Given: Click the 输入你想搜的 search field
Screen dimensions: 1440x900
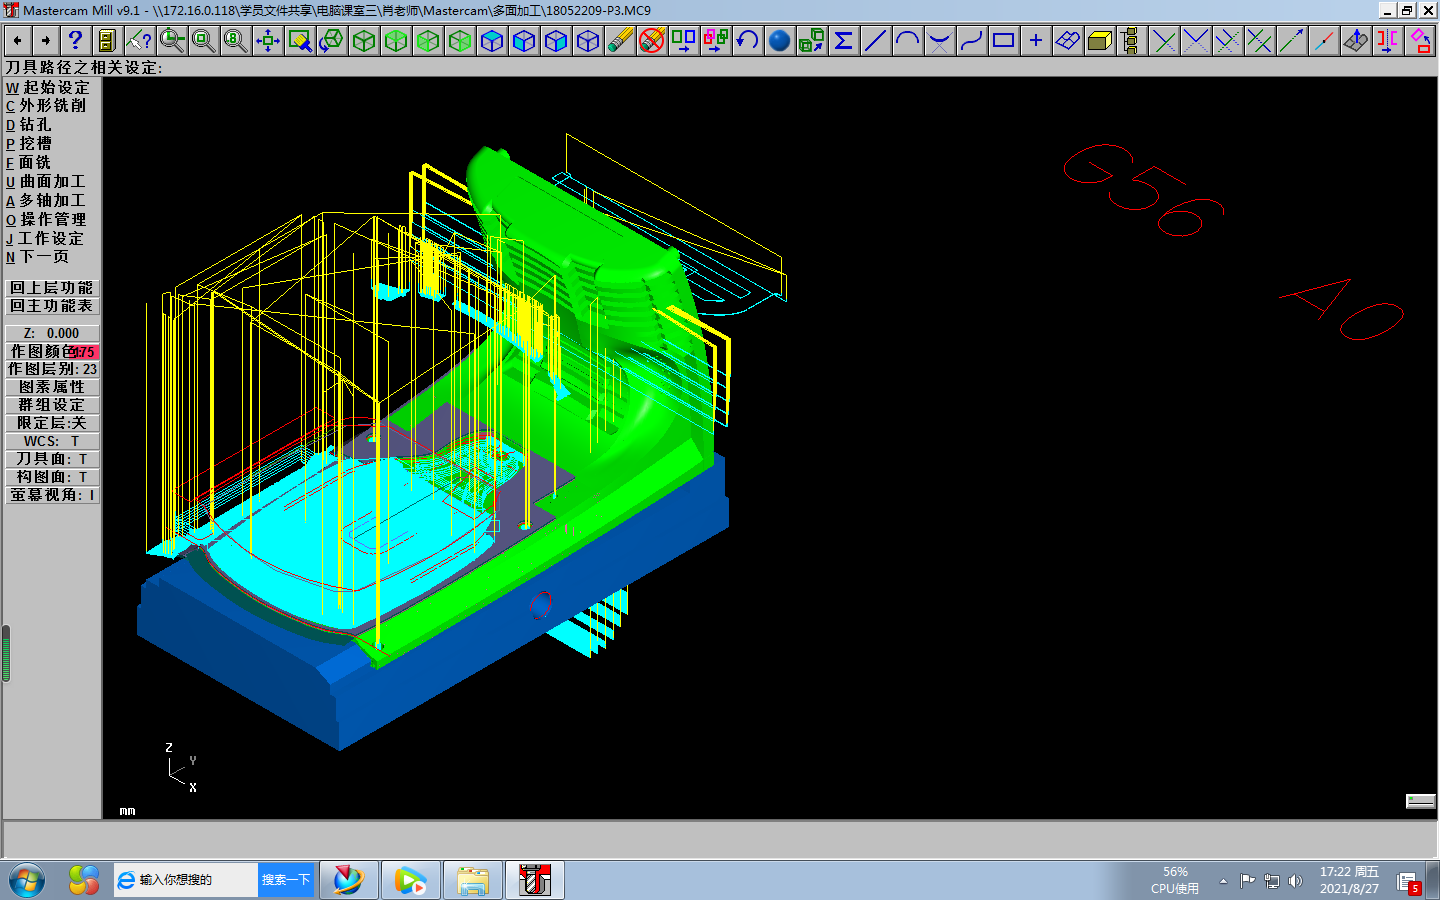Looking at the screenshot, I should coord(186,880).
